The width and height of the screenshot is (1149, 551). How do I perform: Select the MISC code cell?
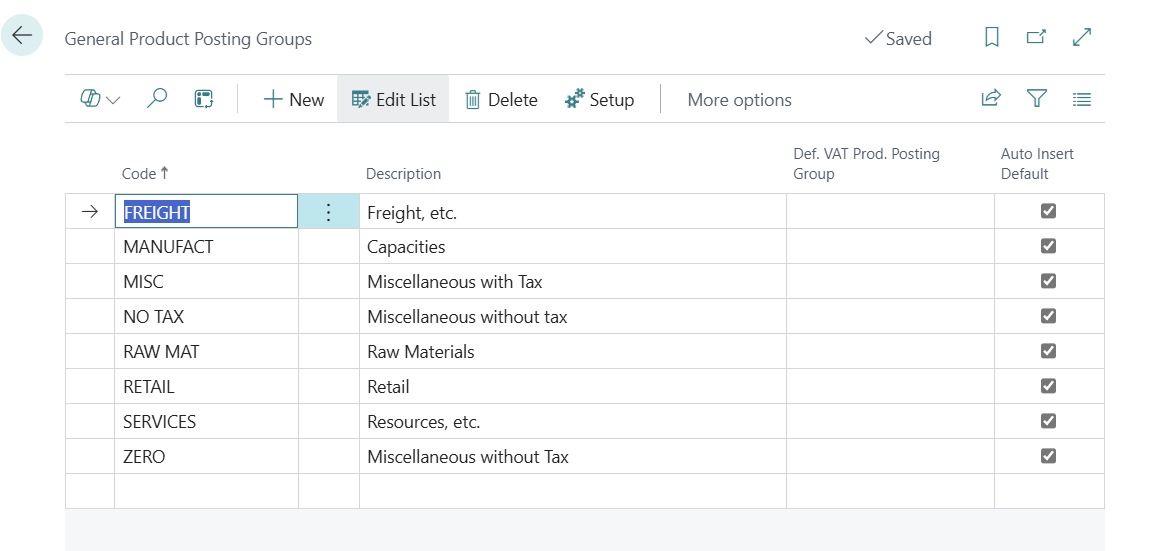click(207, 281)
